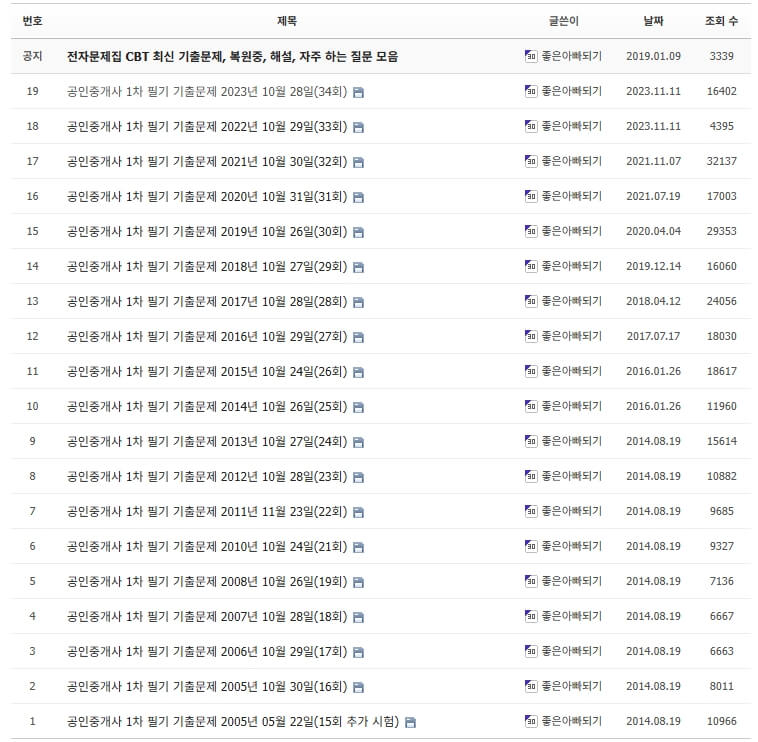Open 공인중개사 1차 필기 기출문제 2005년 10월 30일(16회)
The width and height of the screenshot is (758, 742).
click(x=207, y=686)
